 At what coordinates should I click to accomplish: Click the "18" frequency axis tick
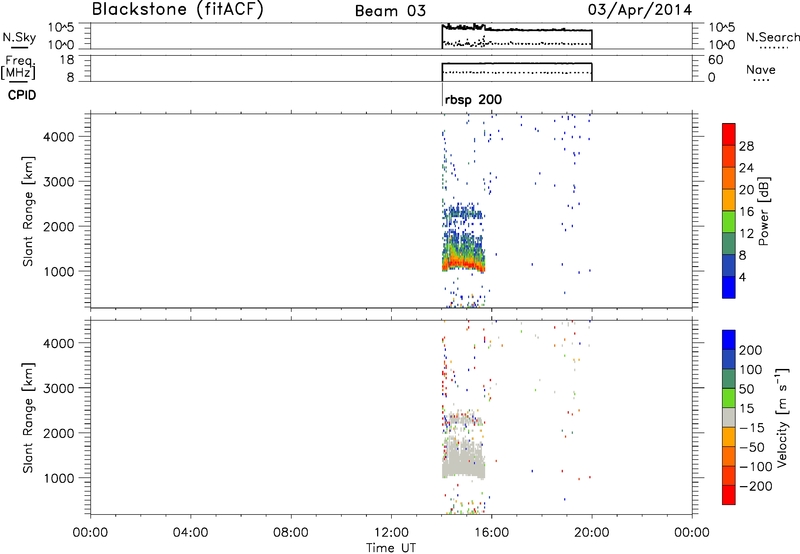pos(67,60)
